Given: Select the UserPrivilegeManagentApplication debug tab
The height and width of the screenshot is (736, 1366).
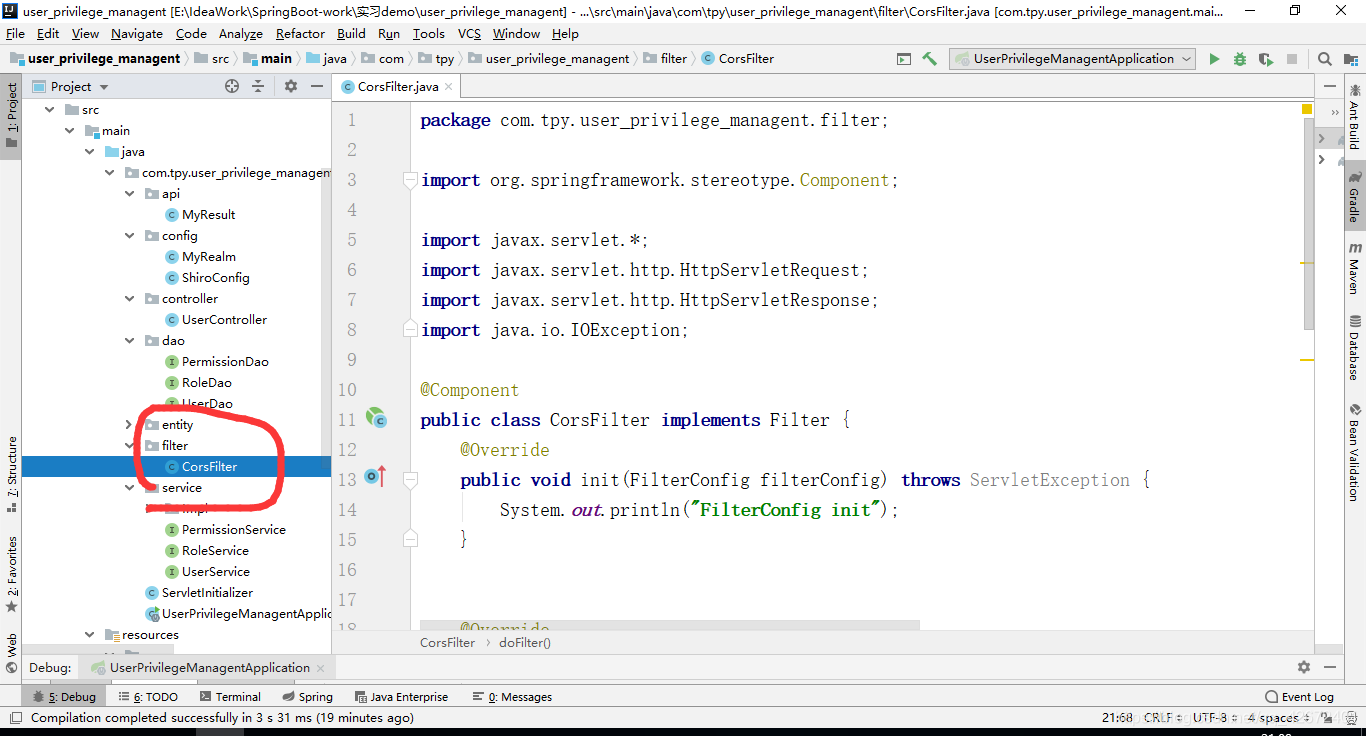Looking at the screenshot, I should (208, 667).
